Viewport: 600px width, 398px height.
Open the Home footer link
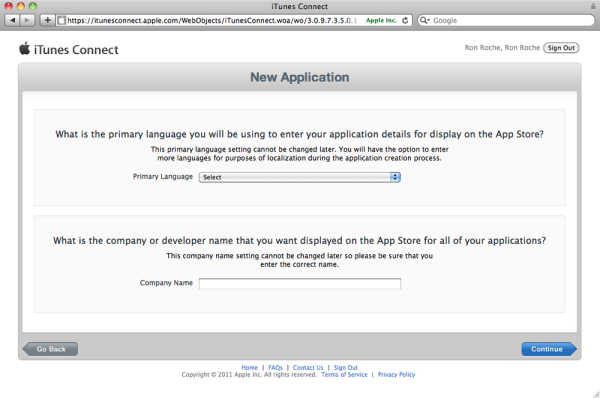[249, 367]
